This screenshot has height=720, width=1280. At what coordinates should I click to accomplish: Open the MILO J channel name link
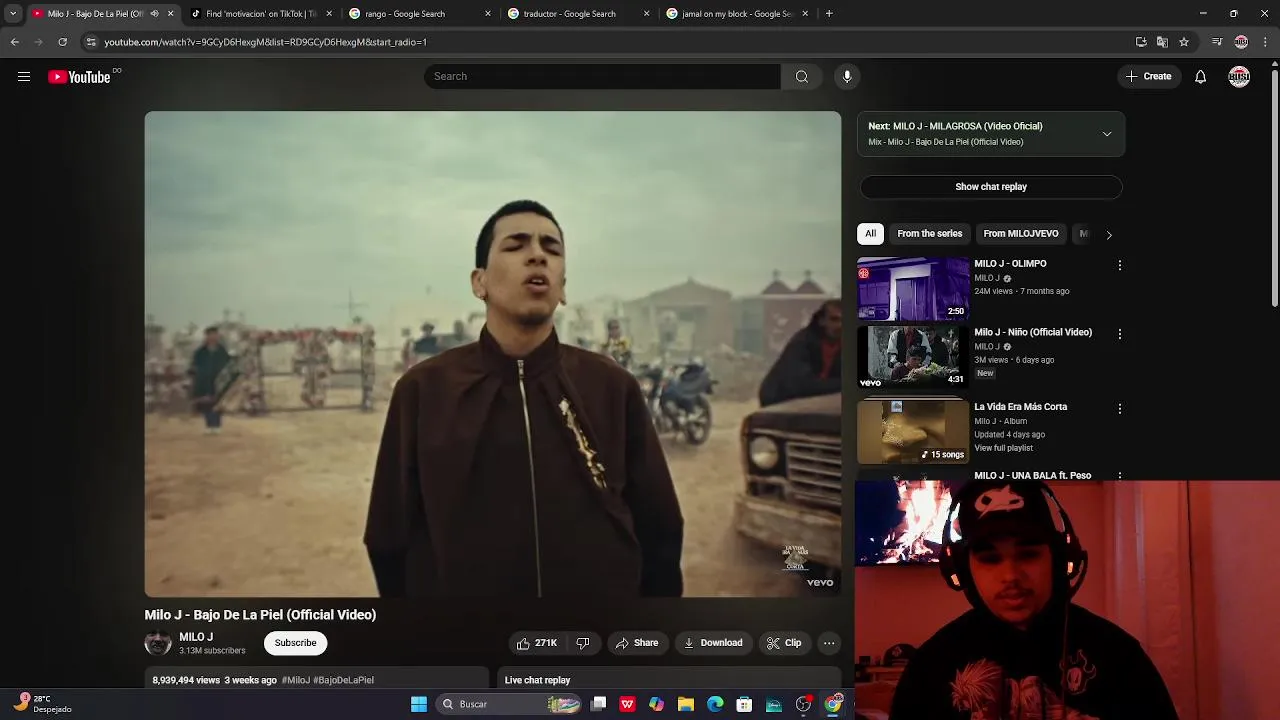[196, 637]
